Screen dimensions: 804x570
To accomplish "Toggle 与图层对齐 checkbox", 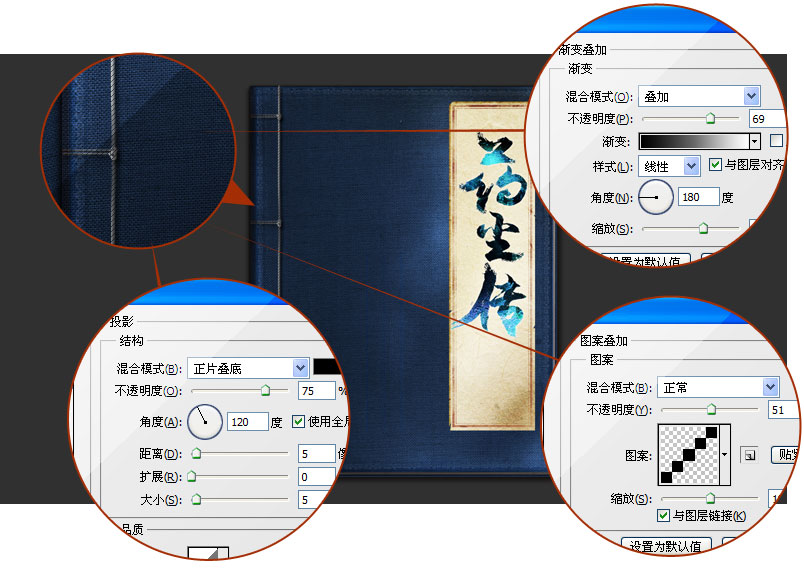I will pos(715,165).
